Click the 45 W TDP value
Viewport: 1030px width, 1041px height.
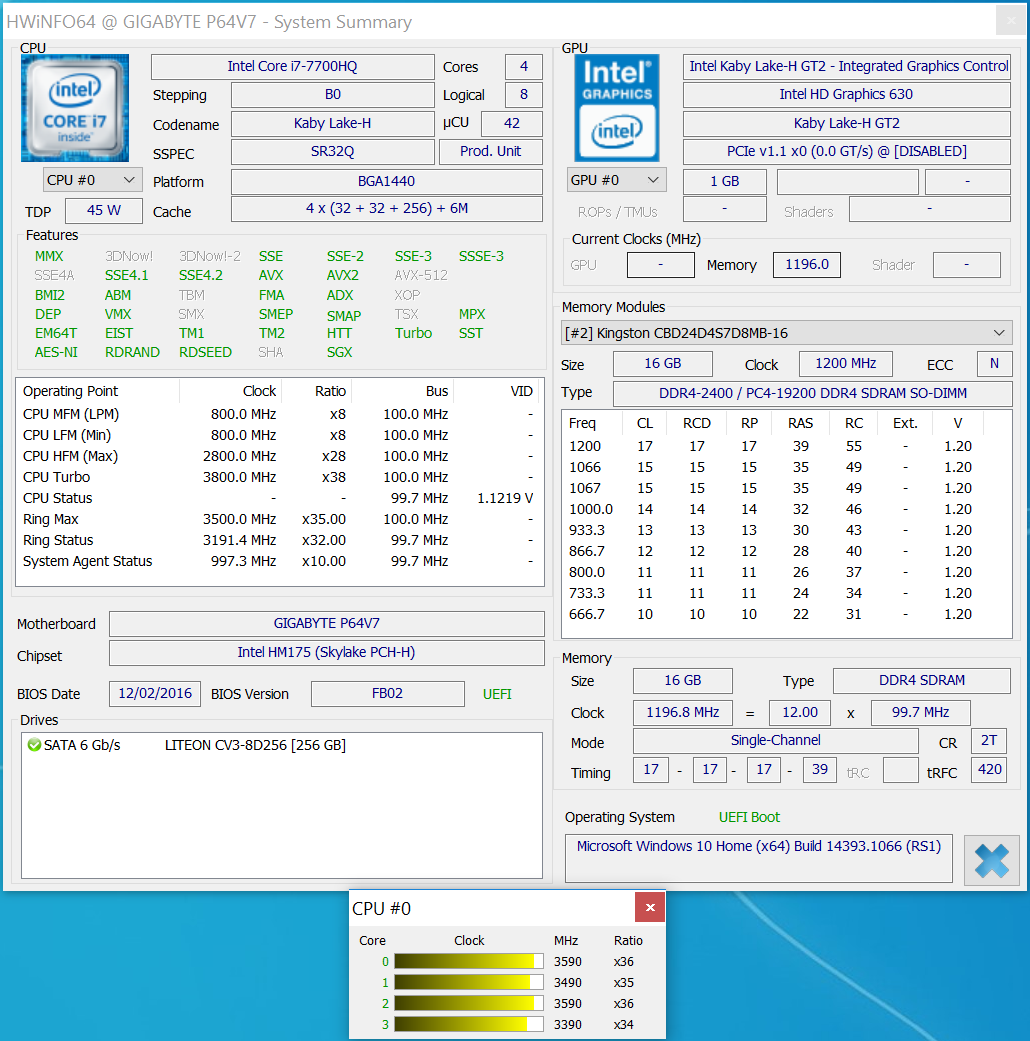tap(104, 210)
